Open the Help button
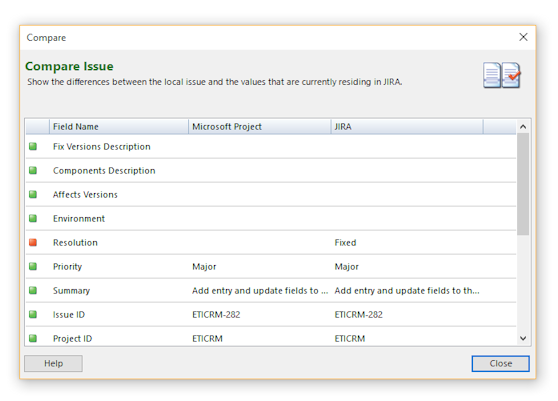Viewport: 558px width, 401px height. (53, 363)
